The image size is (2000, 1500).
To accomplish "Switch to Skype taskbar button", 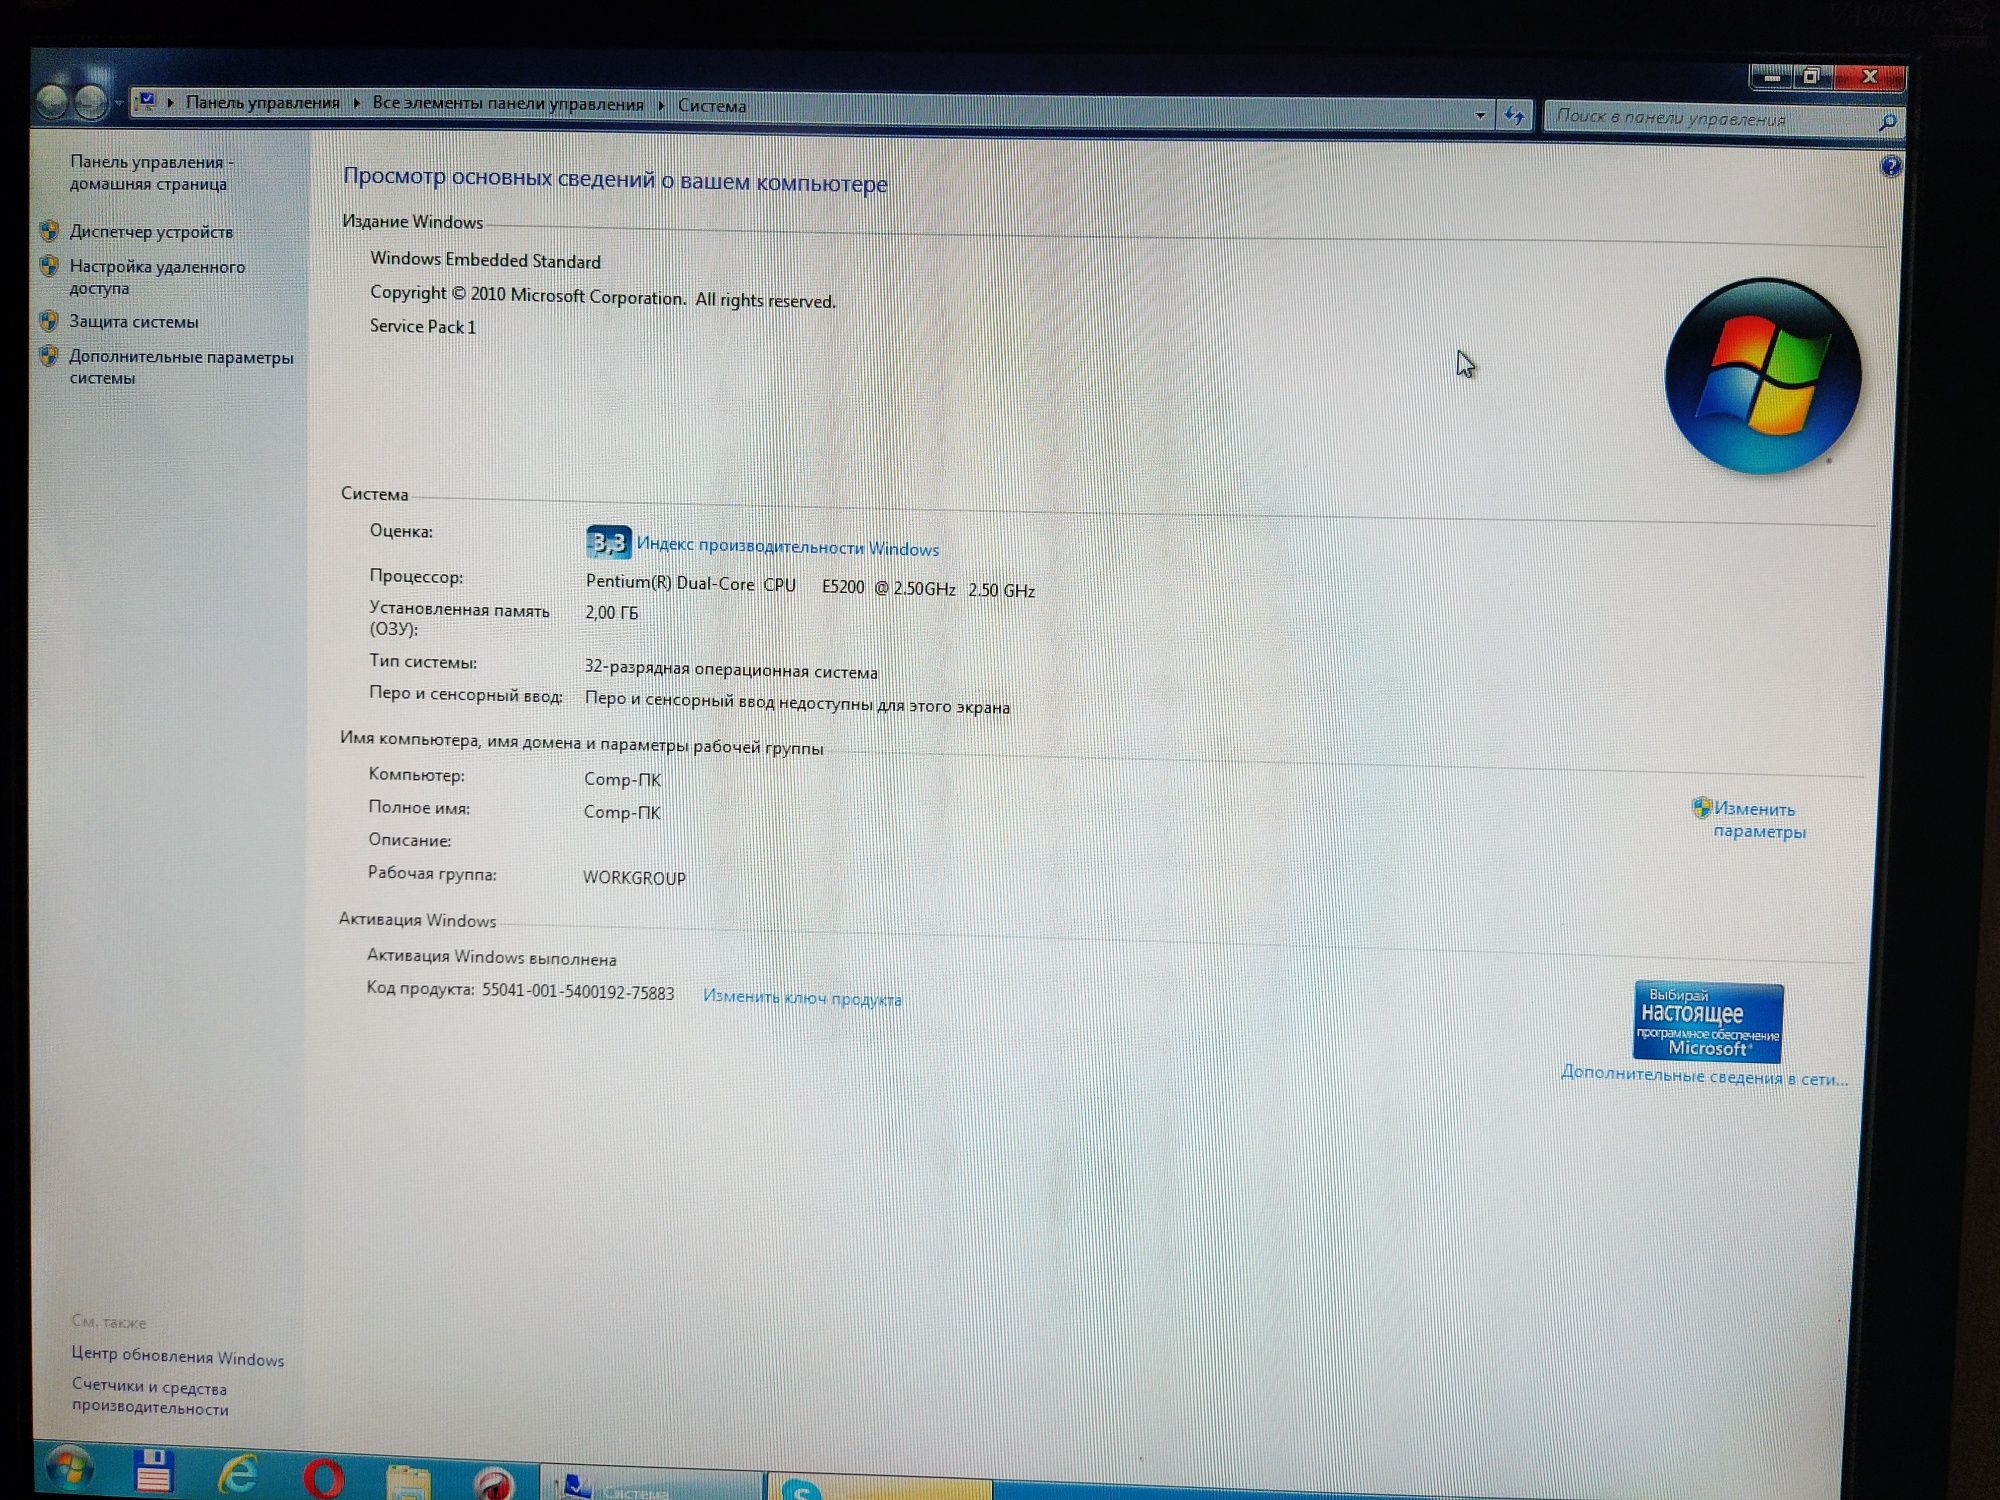I will [x=880, y=1487].
